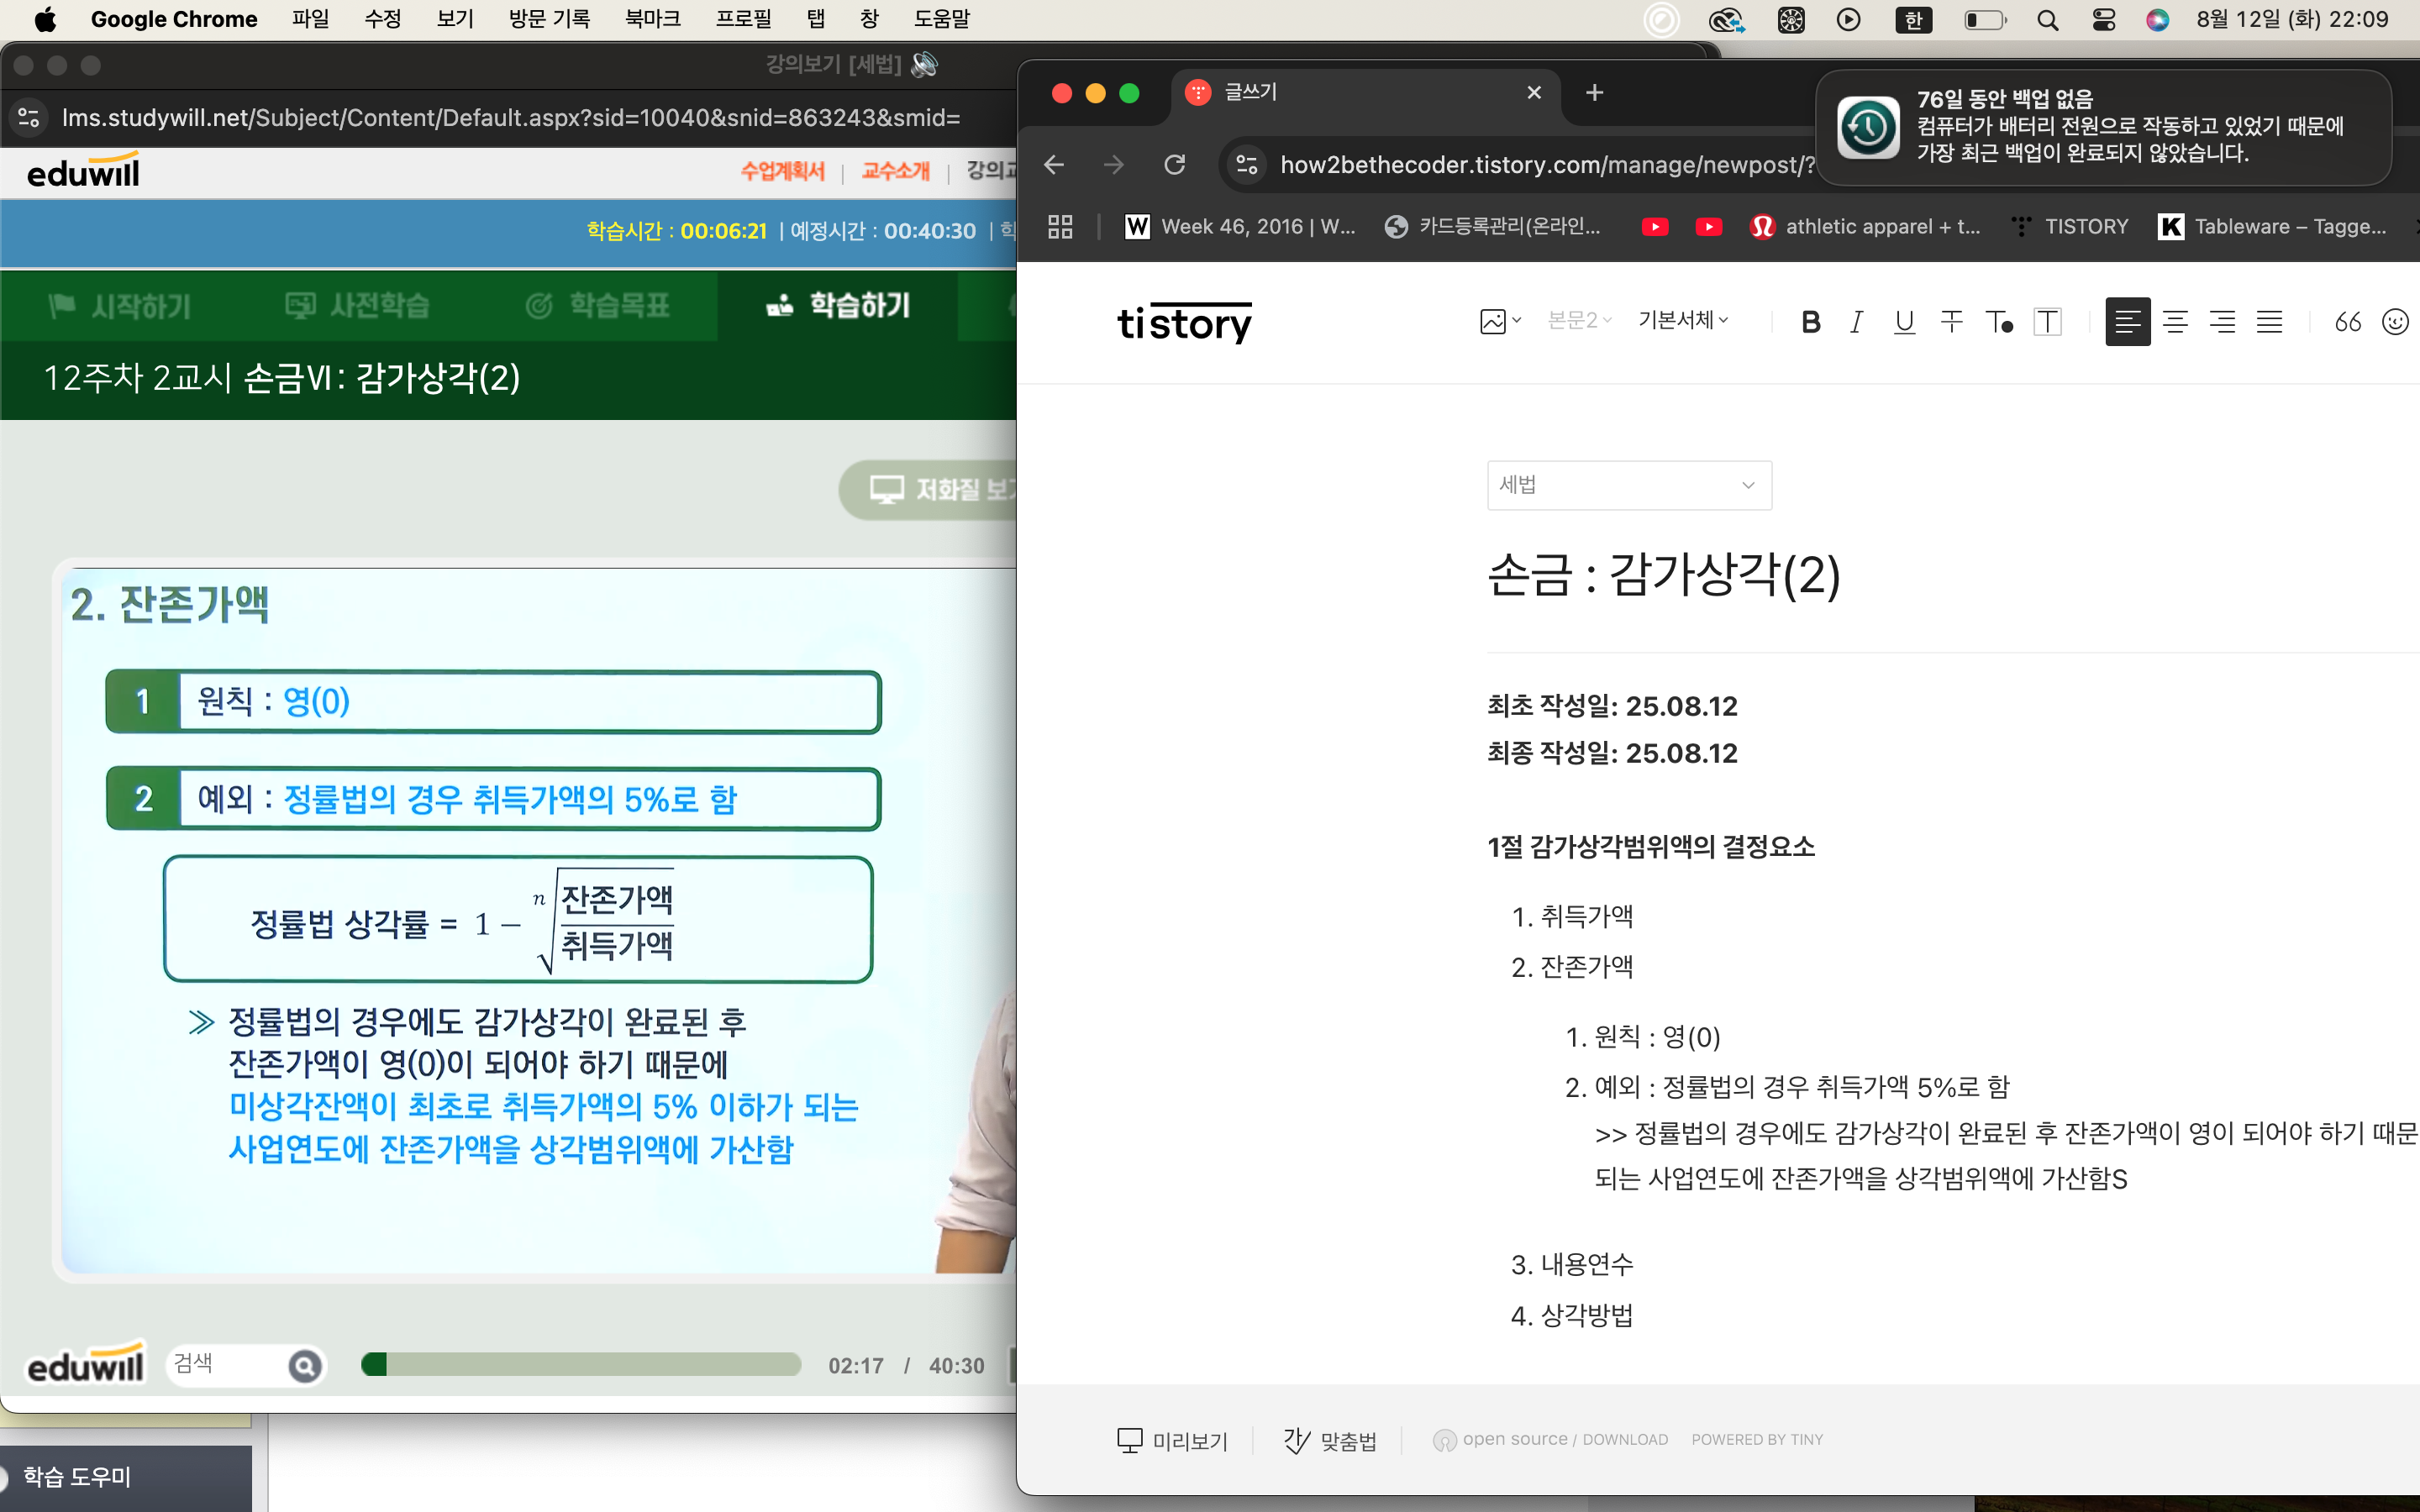The image size is (2420, 1512).
Task: Apply strikethrough formatting in editor
Action: [1951, 322]
